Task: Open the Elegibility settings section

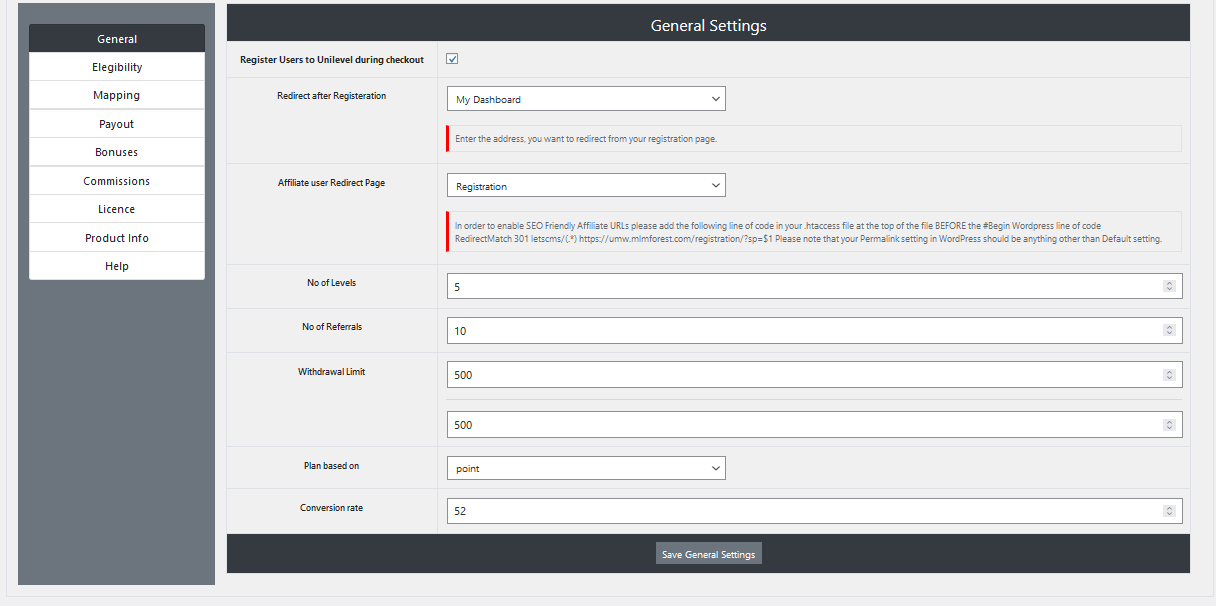Action: (116, 66)
